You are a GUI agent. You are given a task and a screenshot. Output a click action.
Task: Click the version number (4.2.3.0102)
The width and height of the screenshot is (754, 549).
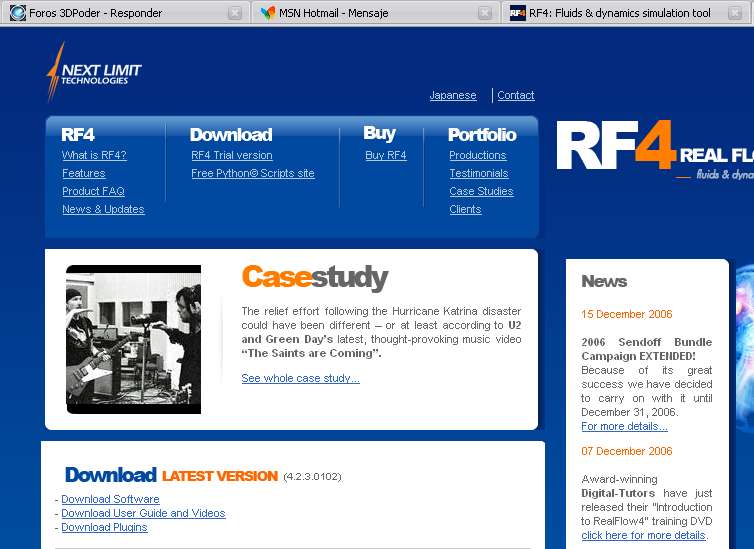pos(313,476)
